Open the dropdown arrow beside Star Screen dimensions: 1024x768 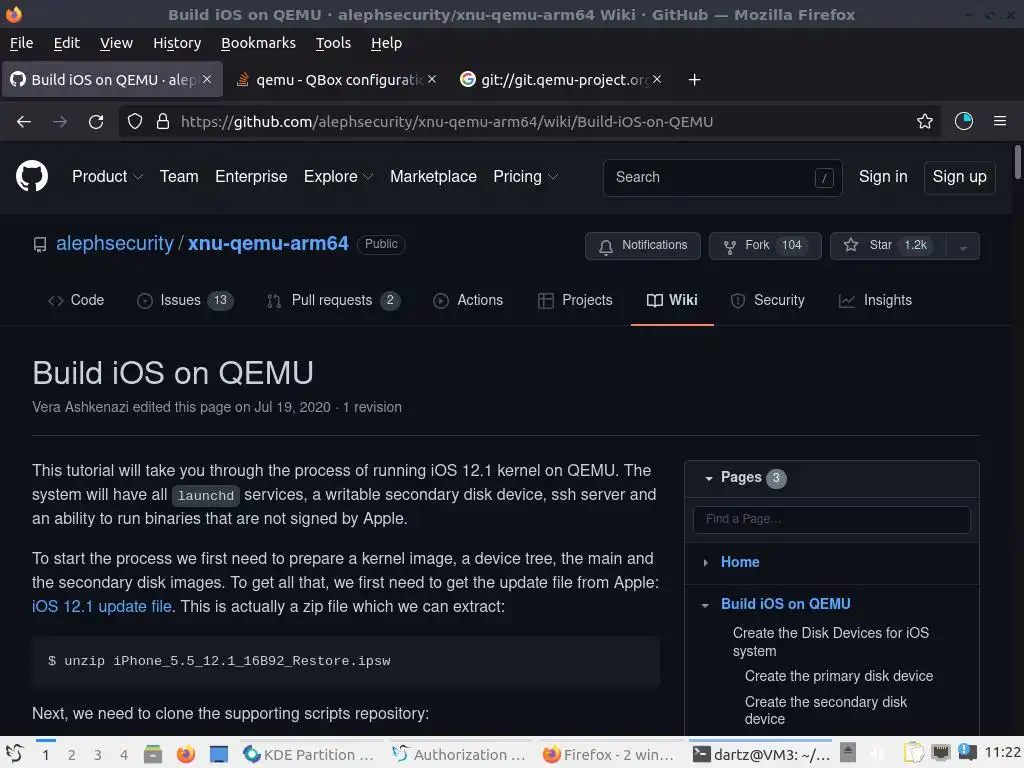coord(963,247)
